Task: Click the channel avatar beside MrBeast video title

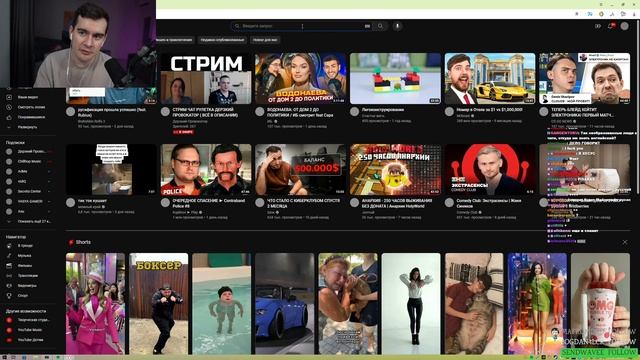Action: coord(449,111)
